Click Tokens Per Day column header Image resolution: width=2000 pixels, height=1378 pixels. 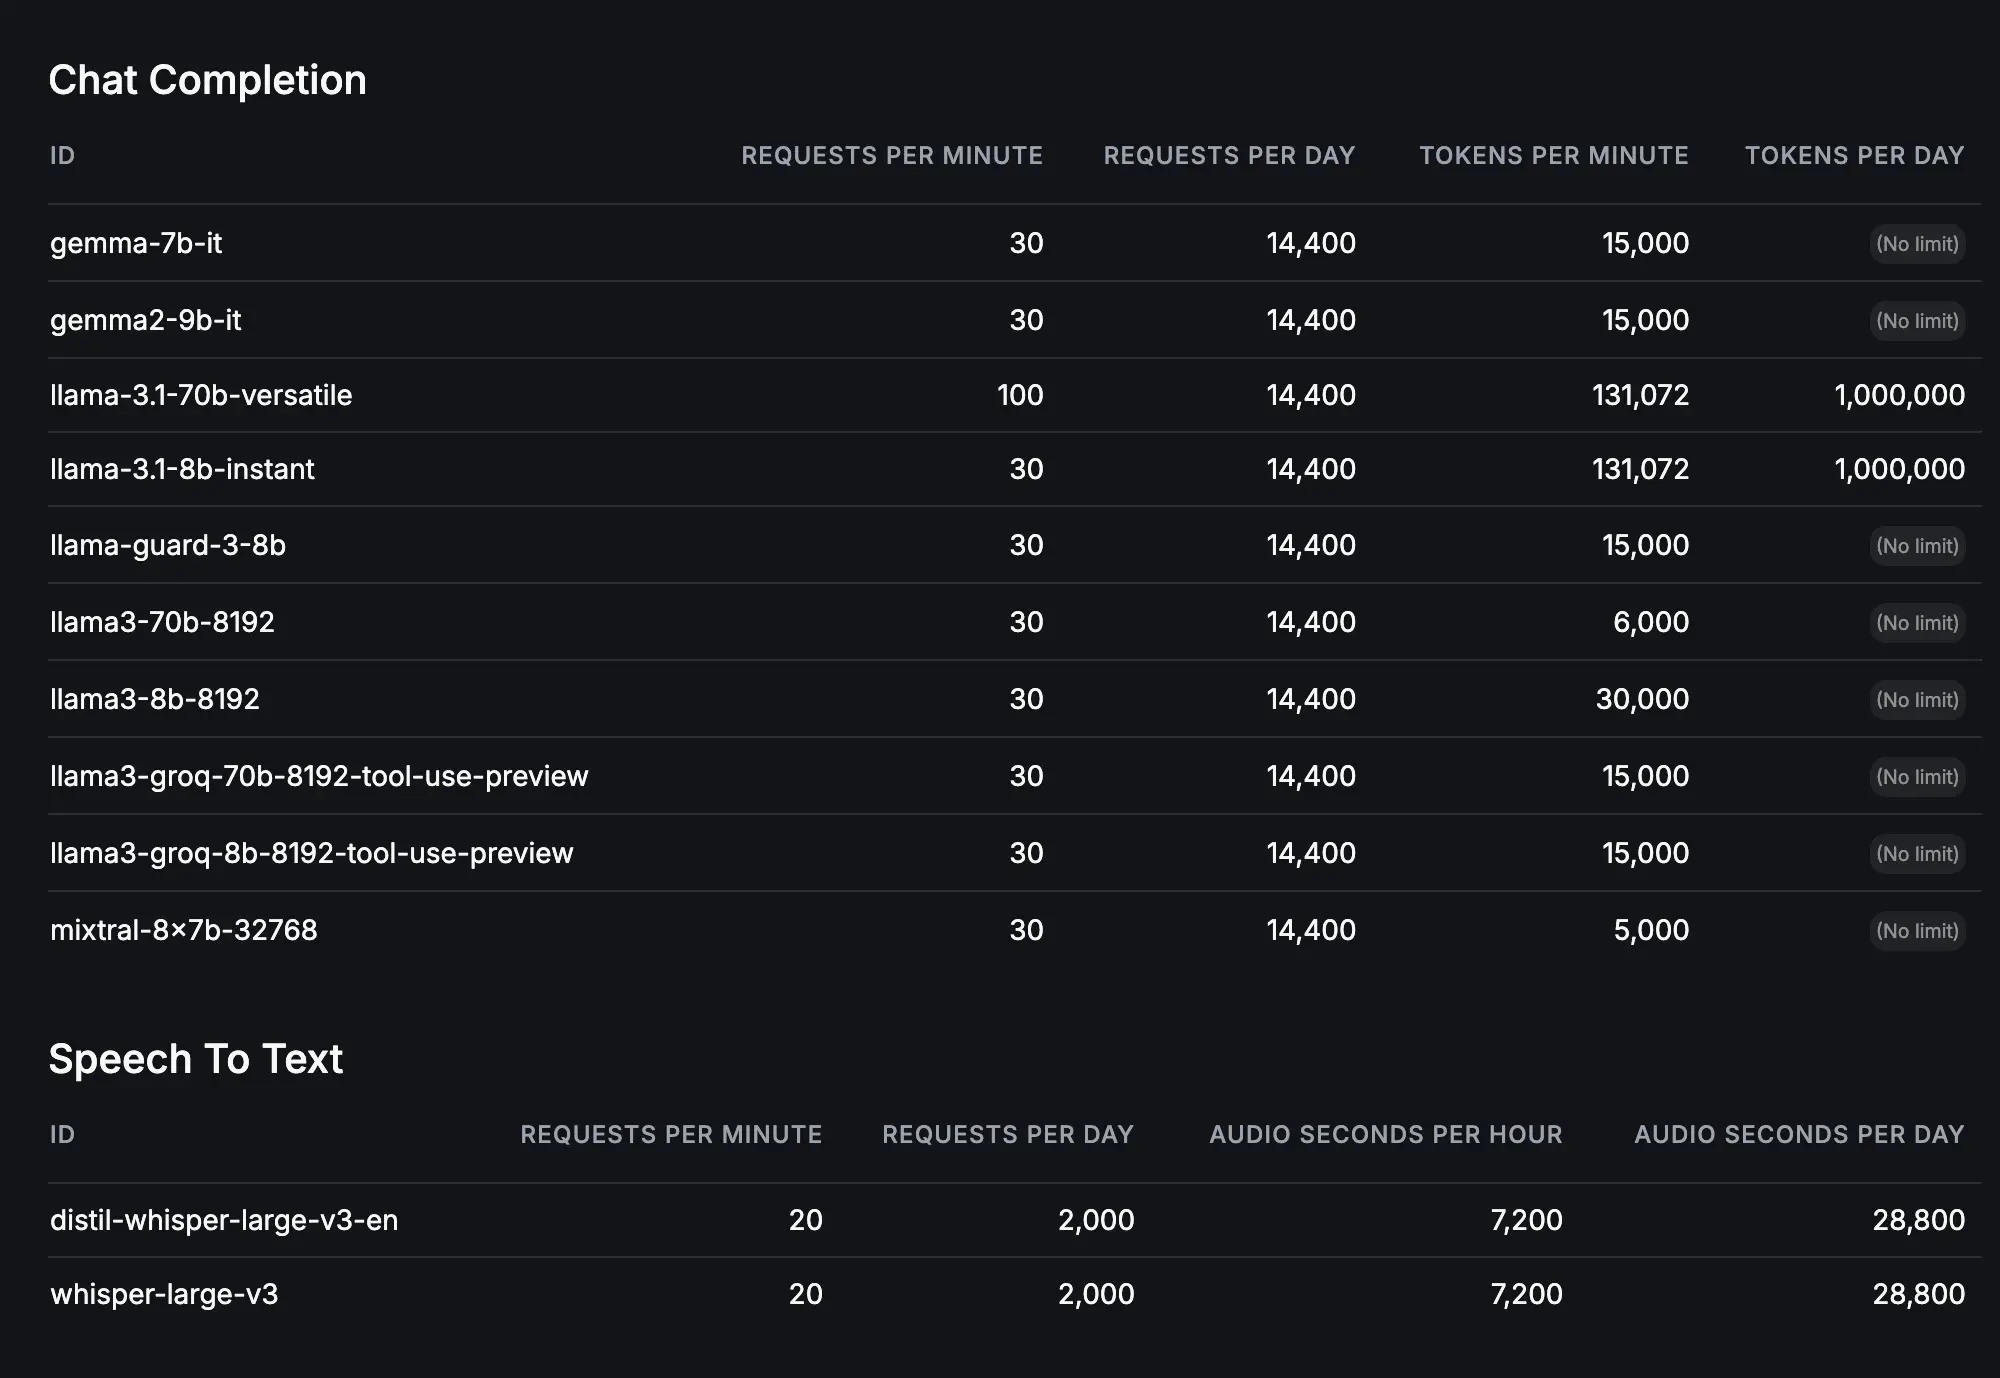[1854, 156]
